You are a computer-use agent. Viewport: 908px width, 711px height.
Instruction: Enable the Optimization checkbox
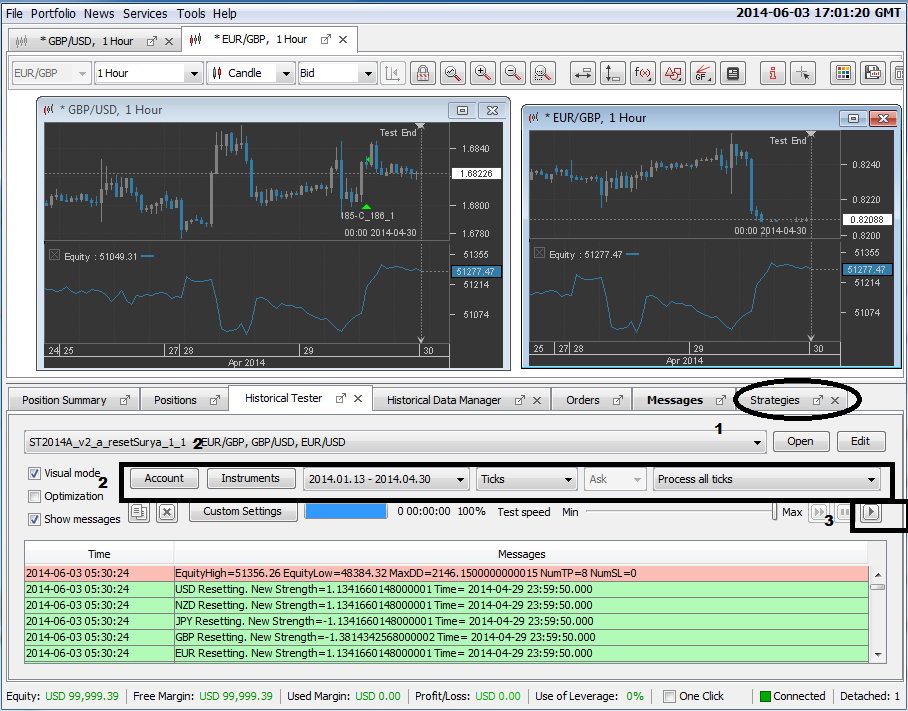(x=35, y=496)
